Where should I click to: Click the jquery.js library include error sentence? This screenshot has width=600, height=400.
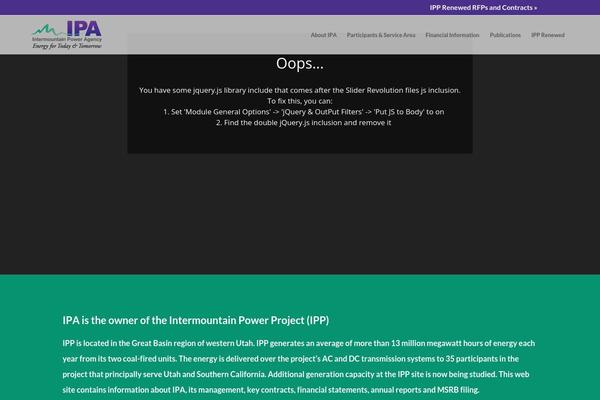[300, 90]
